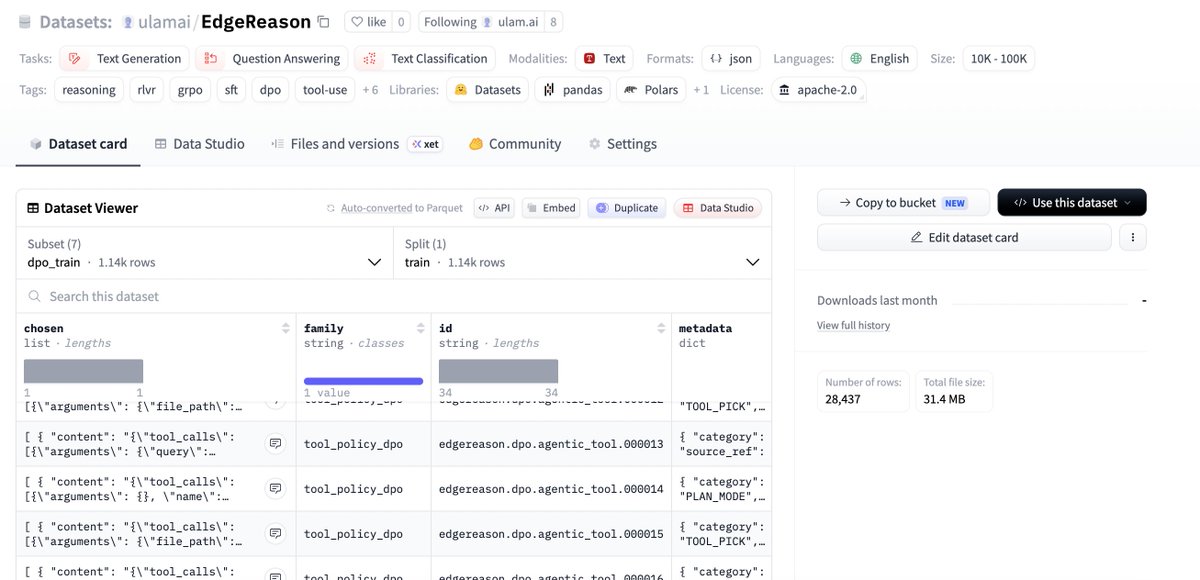Open conversation icon for row agentic_tool.000015
This screenshot has height=580, width=1200.
[x=275, y=533]
